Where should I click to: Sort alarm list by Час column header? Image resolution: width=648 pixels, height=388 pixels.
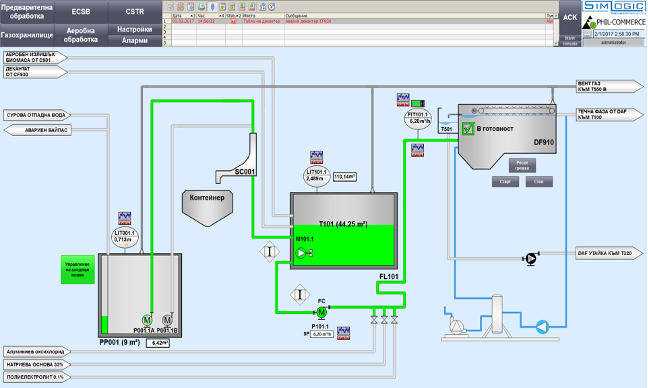211,15
